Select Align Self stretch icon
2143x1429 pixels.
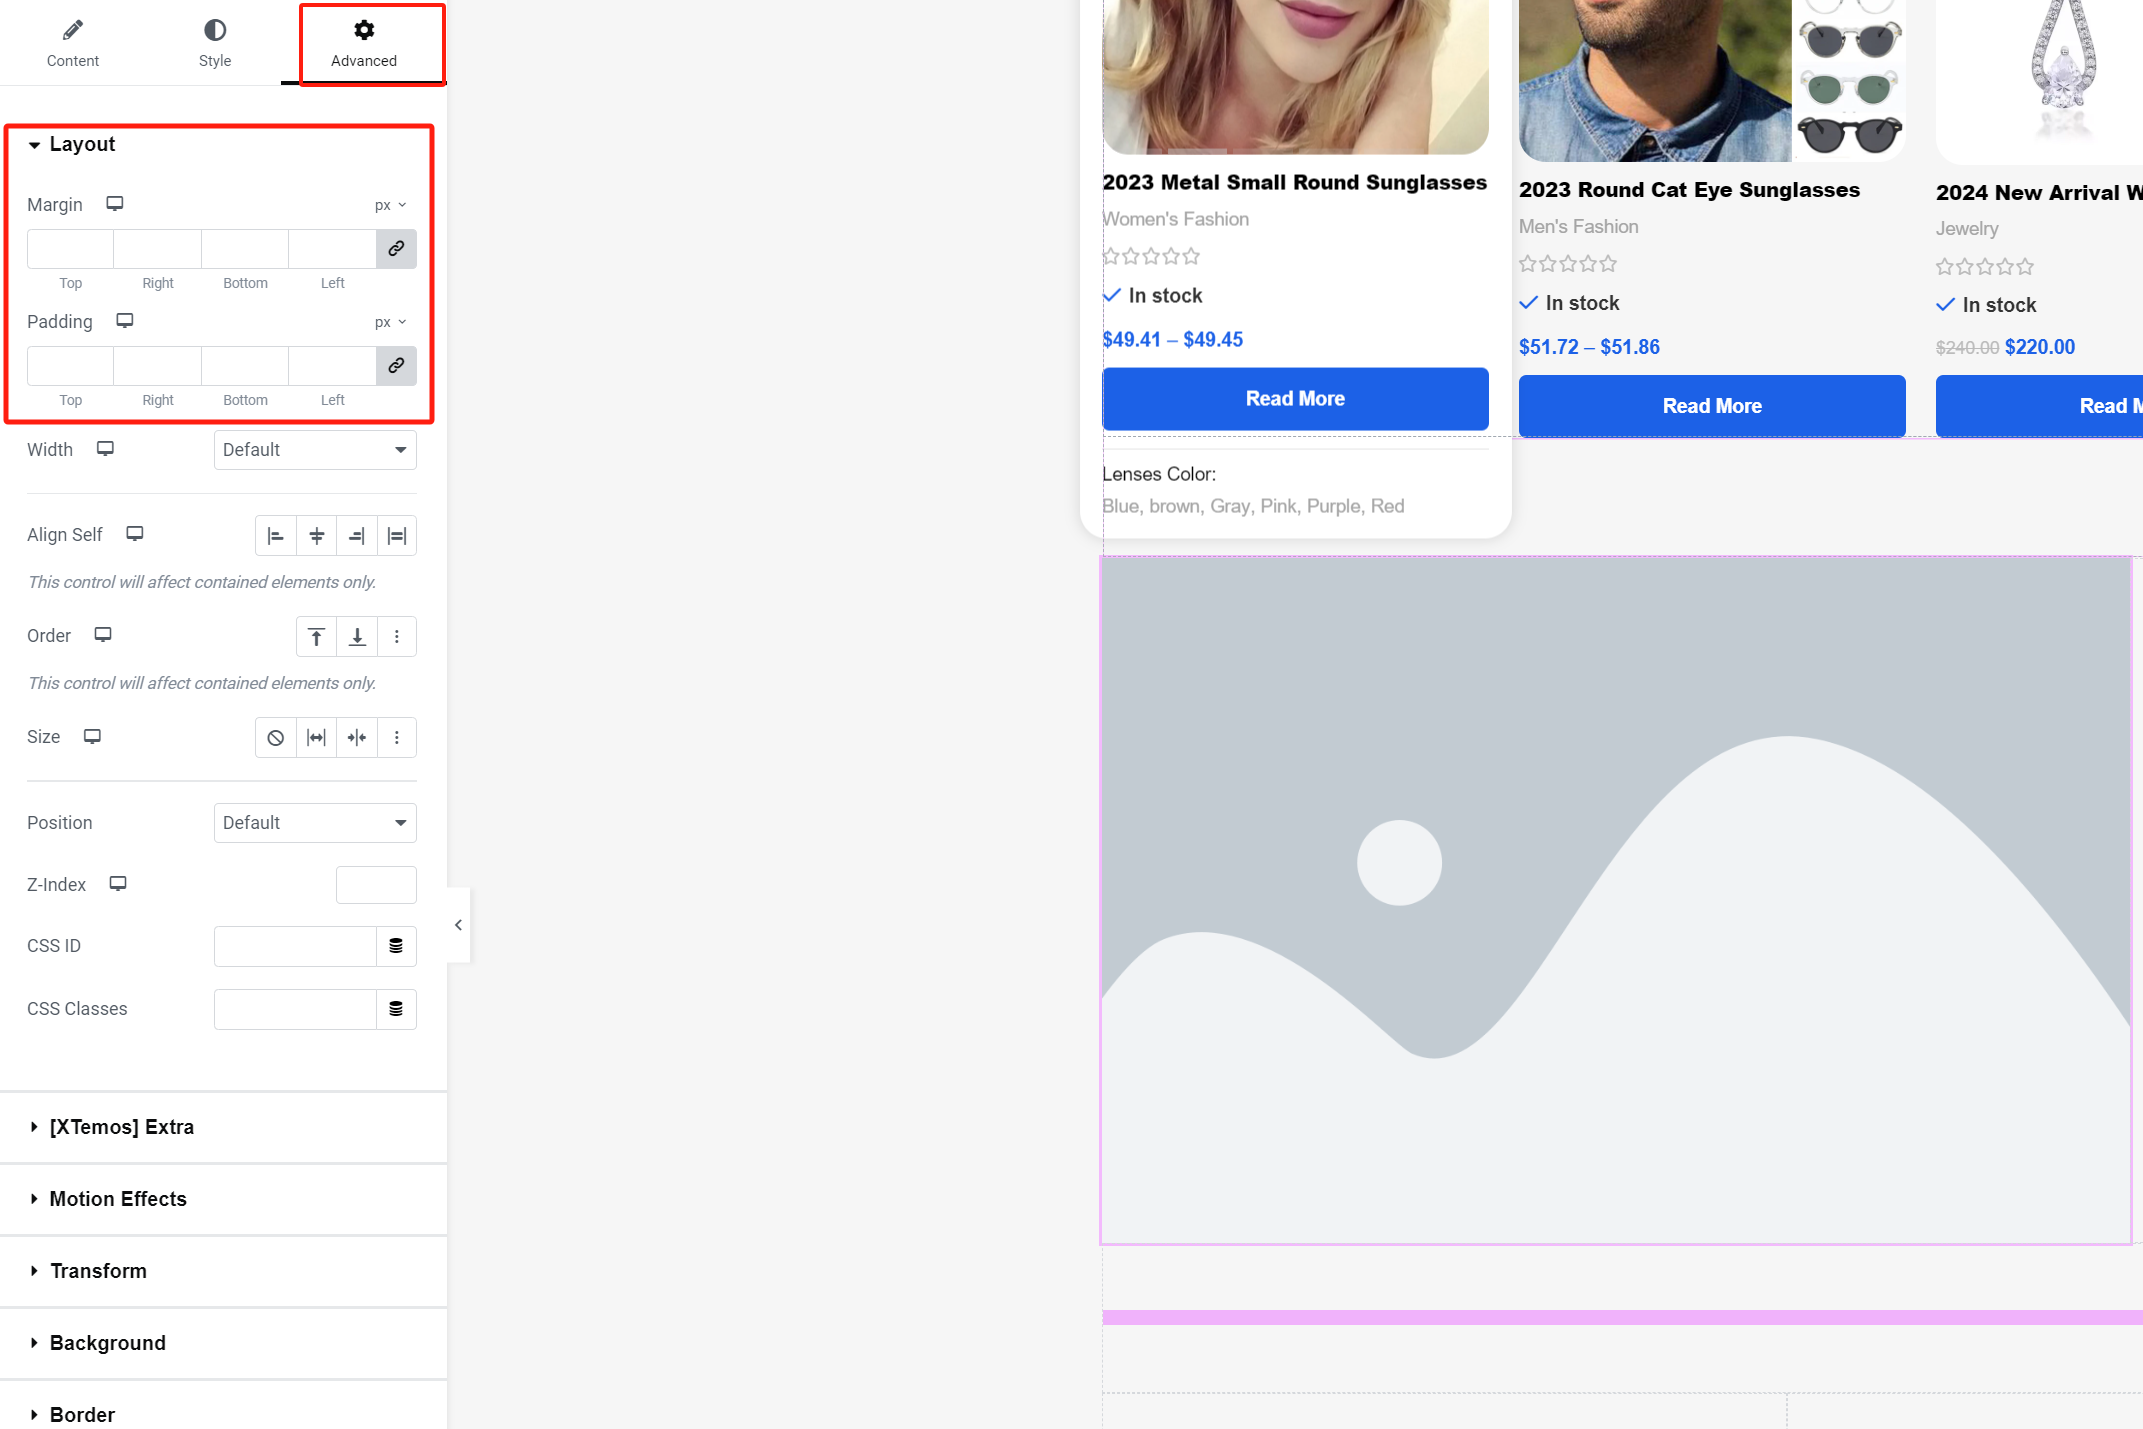tap(397, 536)
